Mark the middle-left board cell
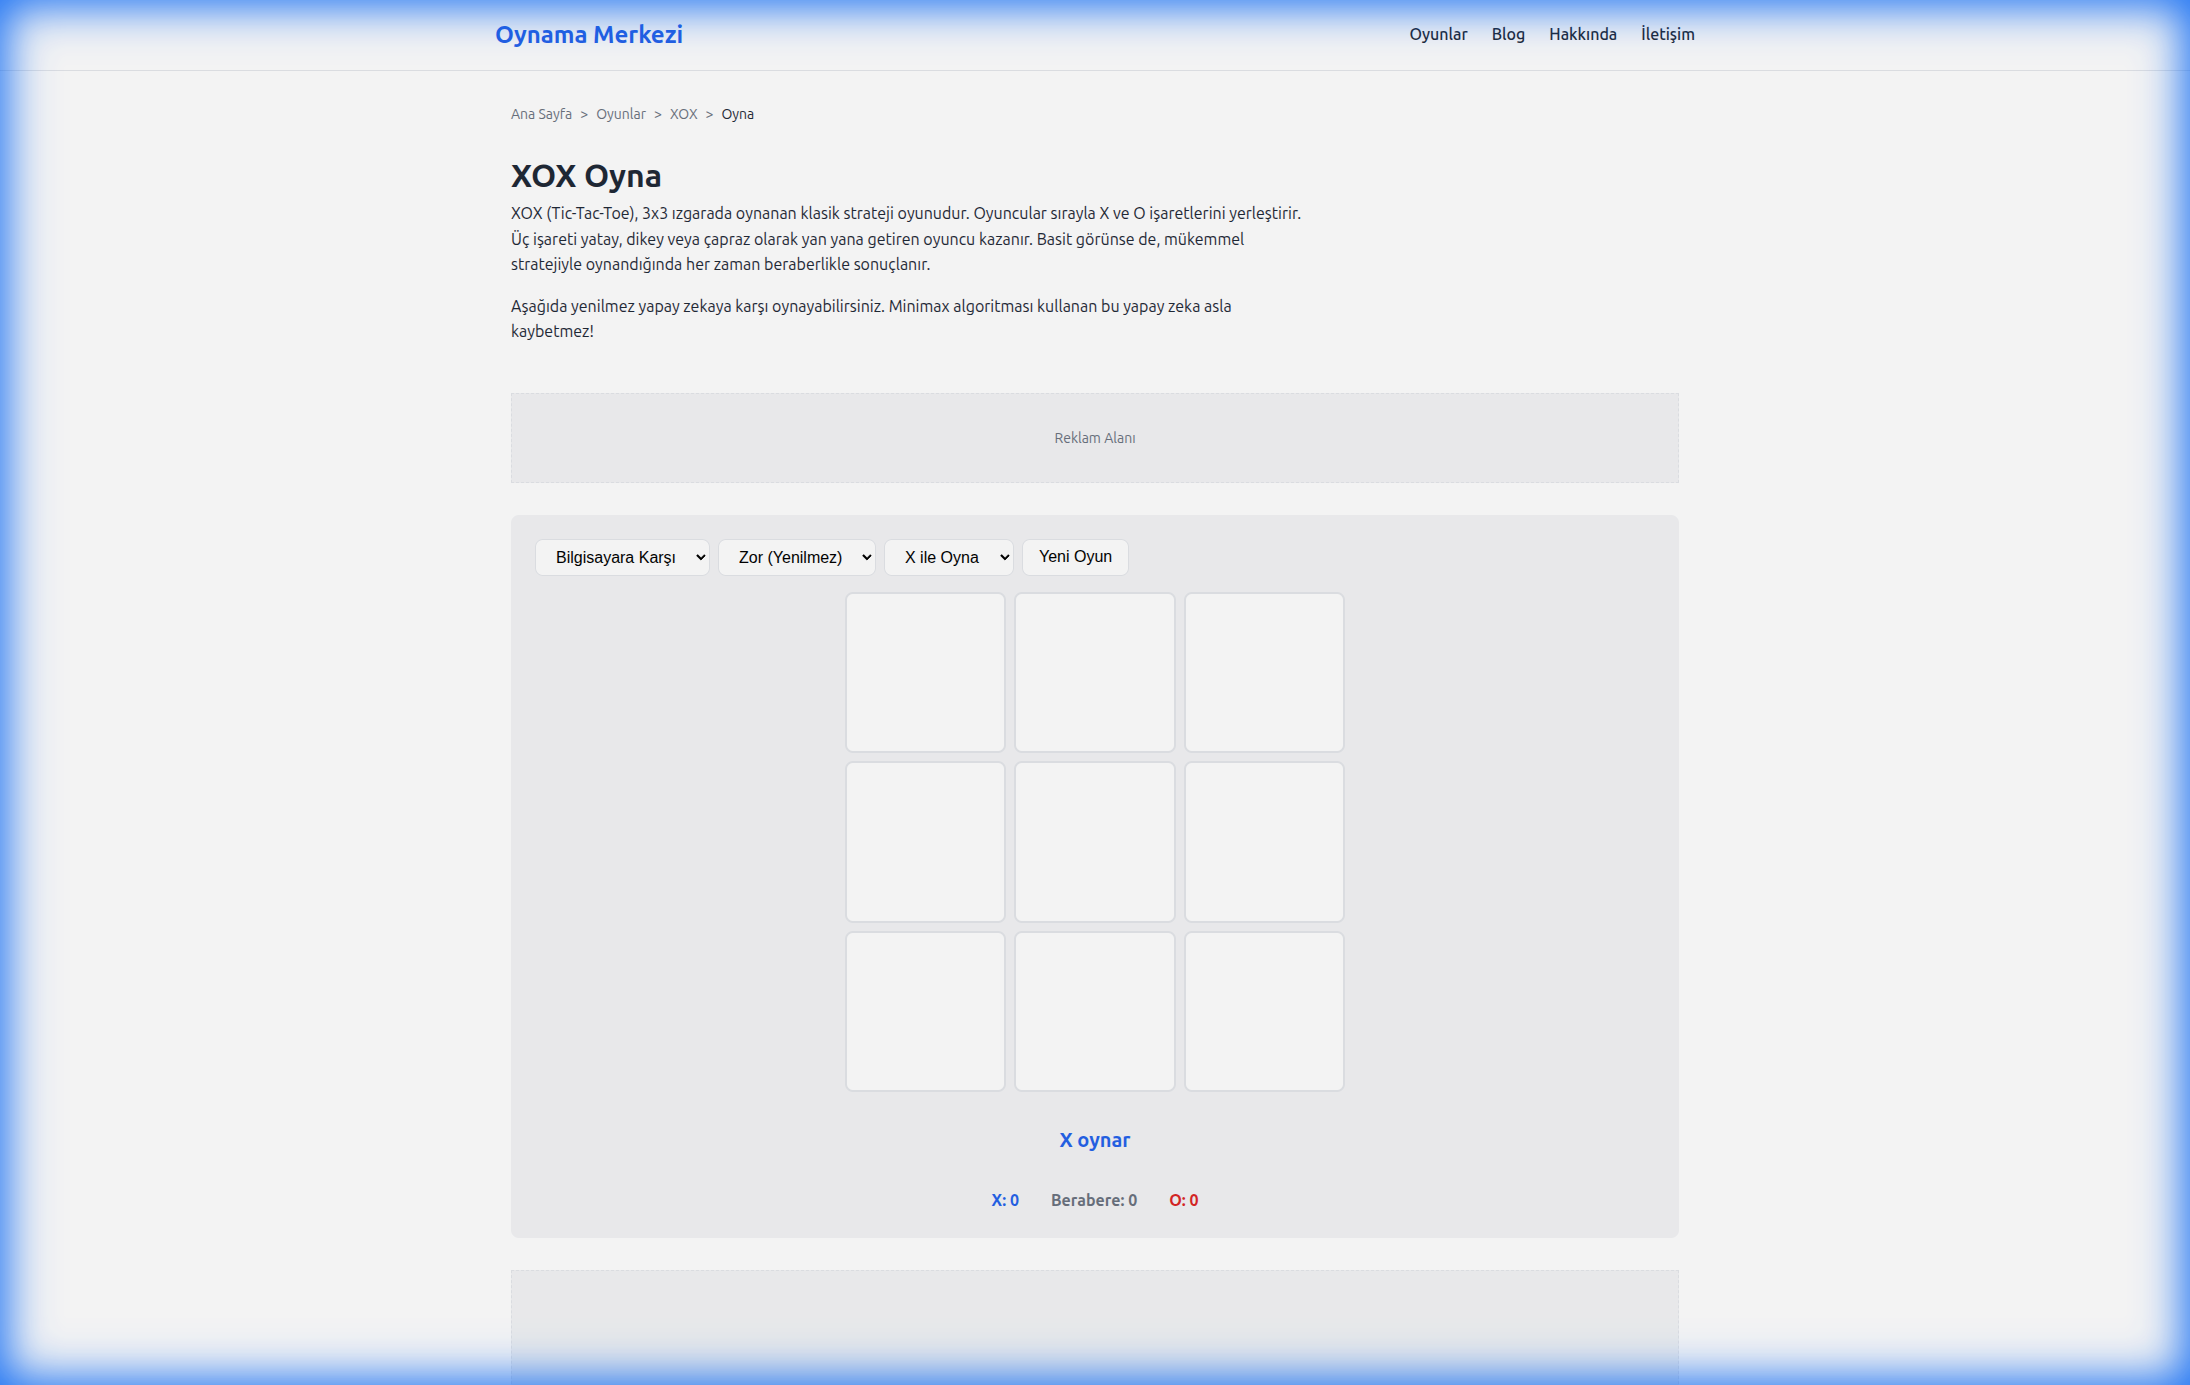This screenshot has height=1385, width=2190. tap(925, 842)
